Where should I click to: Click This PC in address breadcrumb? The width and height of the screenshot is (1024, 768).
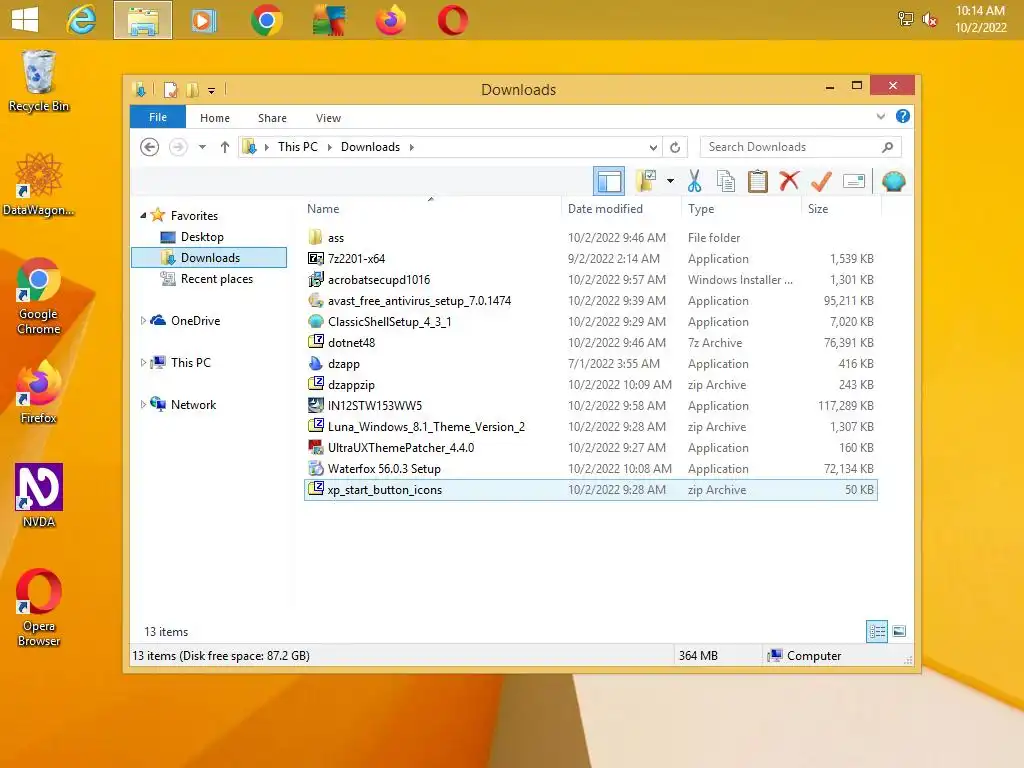[298, 147]
